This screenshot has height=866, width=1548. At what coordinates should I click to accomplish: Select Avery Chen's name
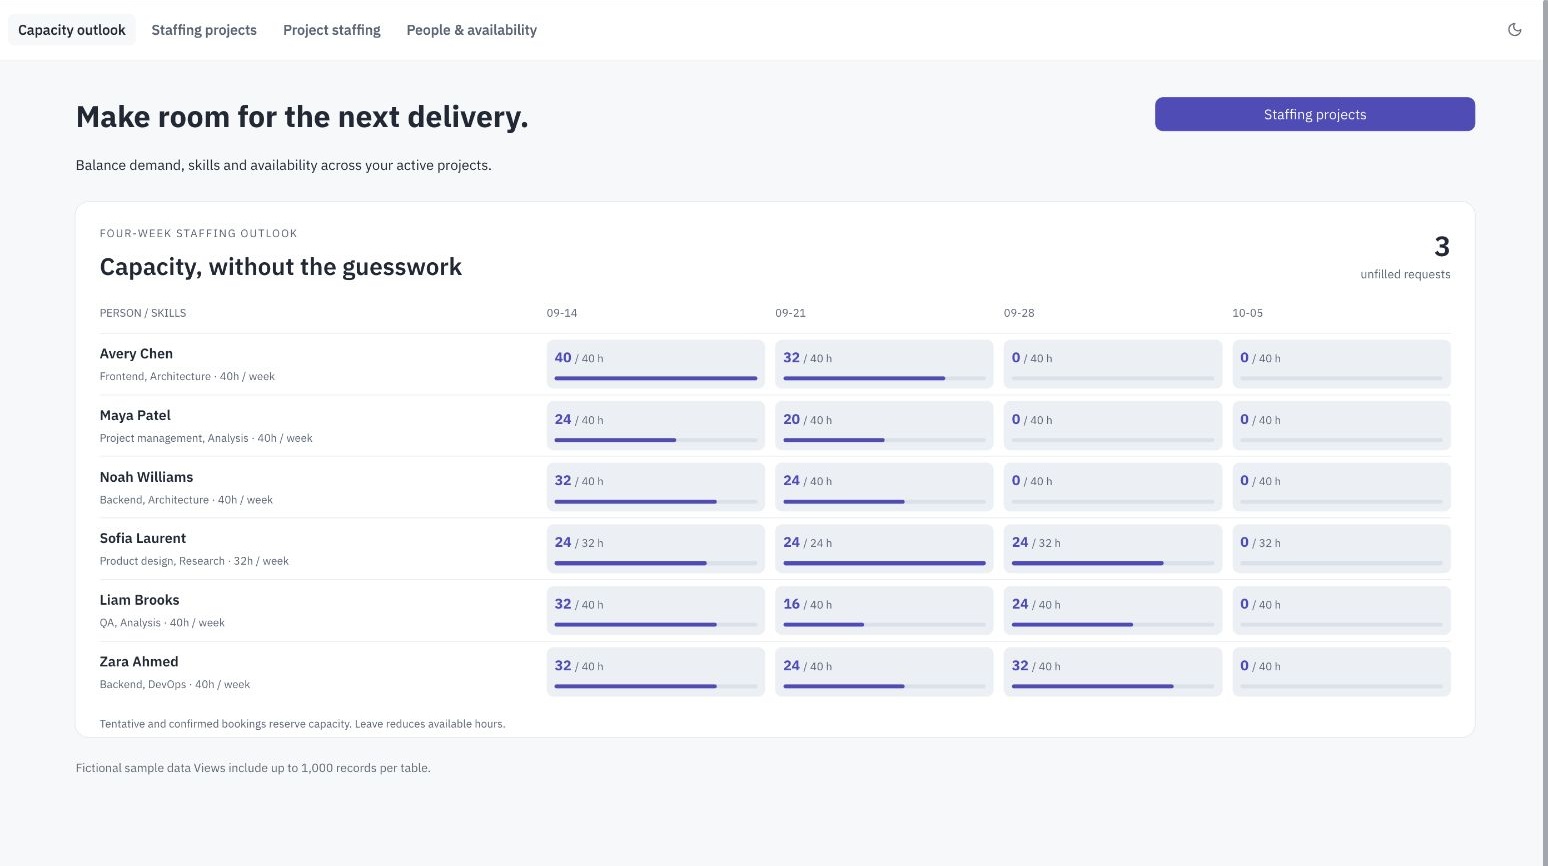click(136, 354)
